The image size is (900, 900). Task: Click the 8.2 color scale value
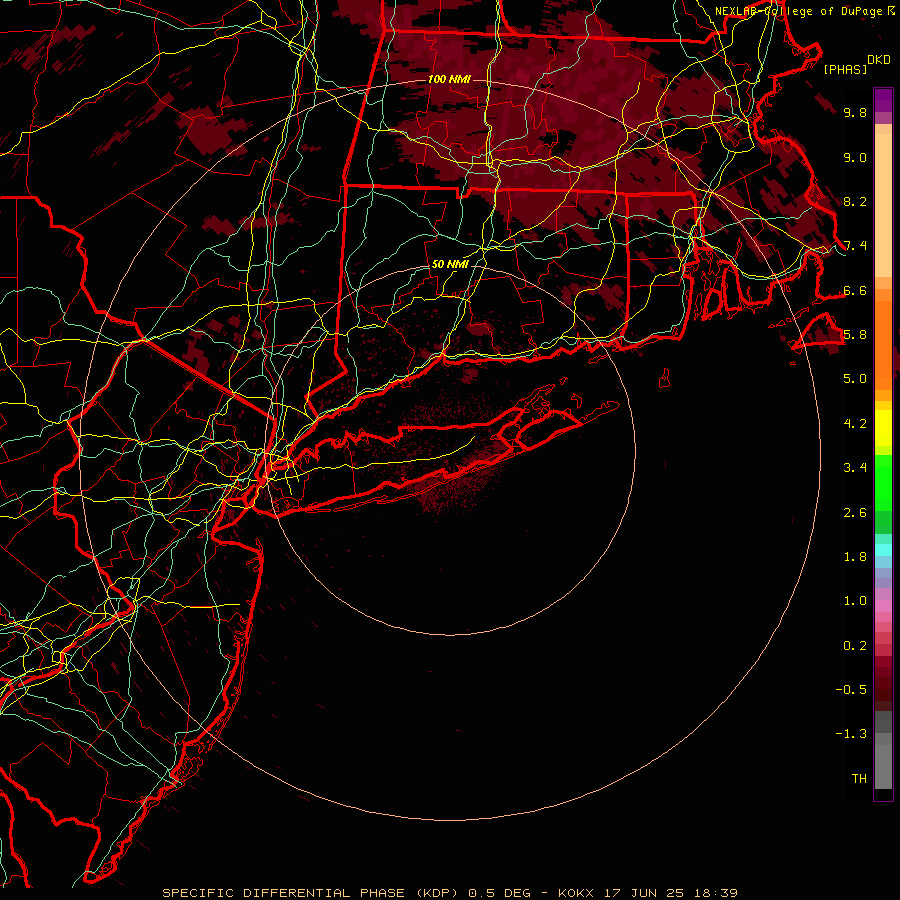tap(855, 201)
